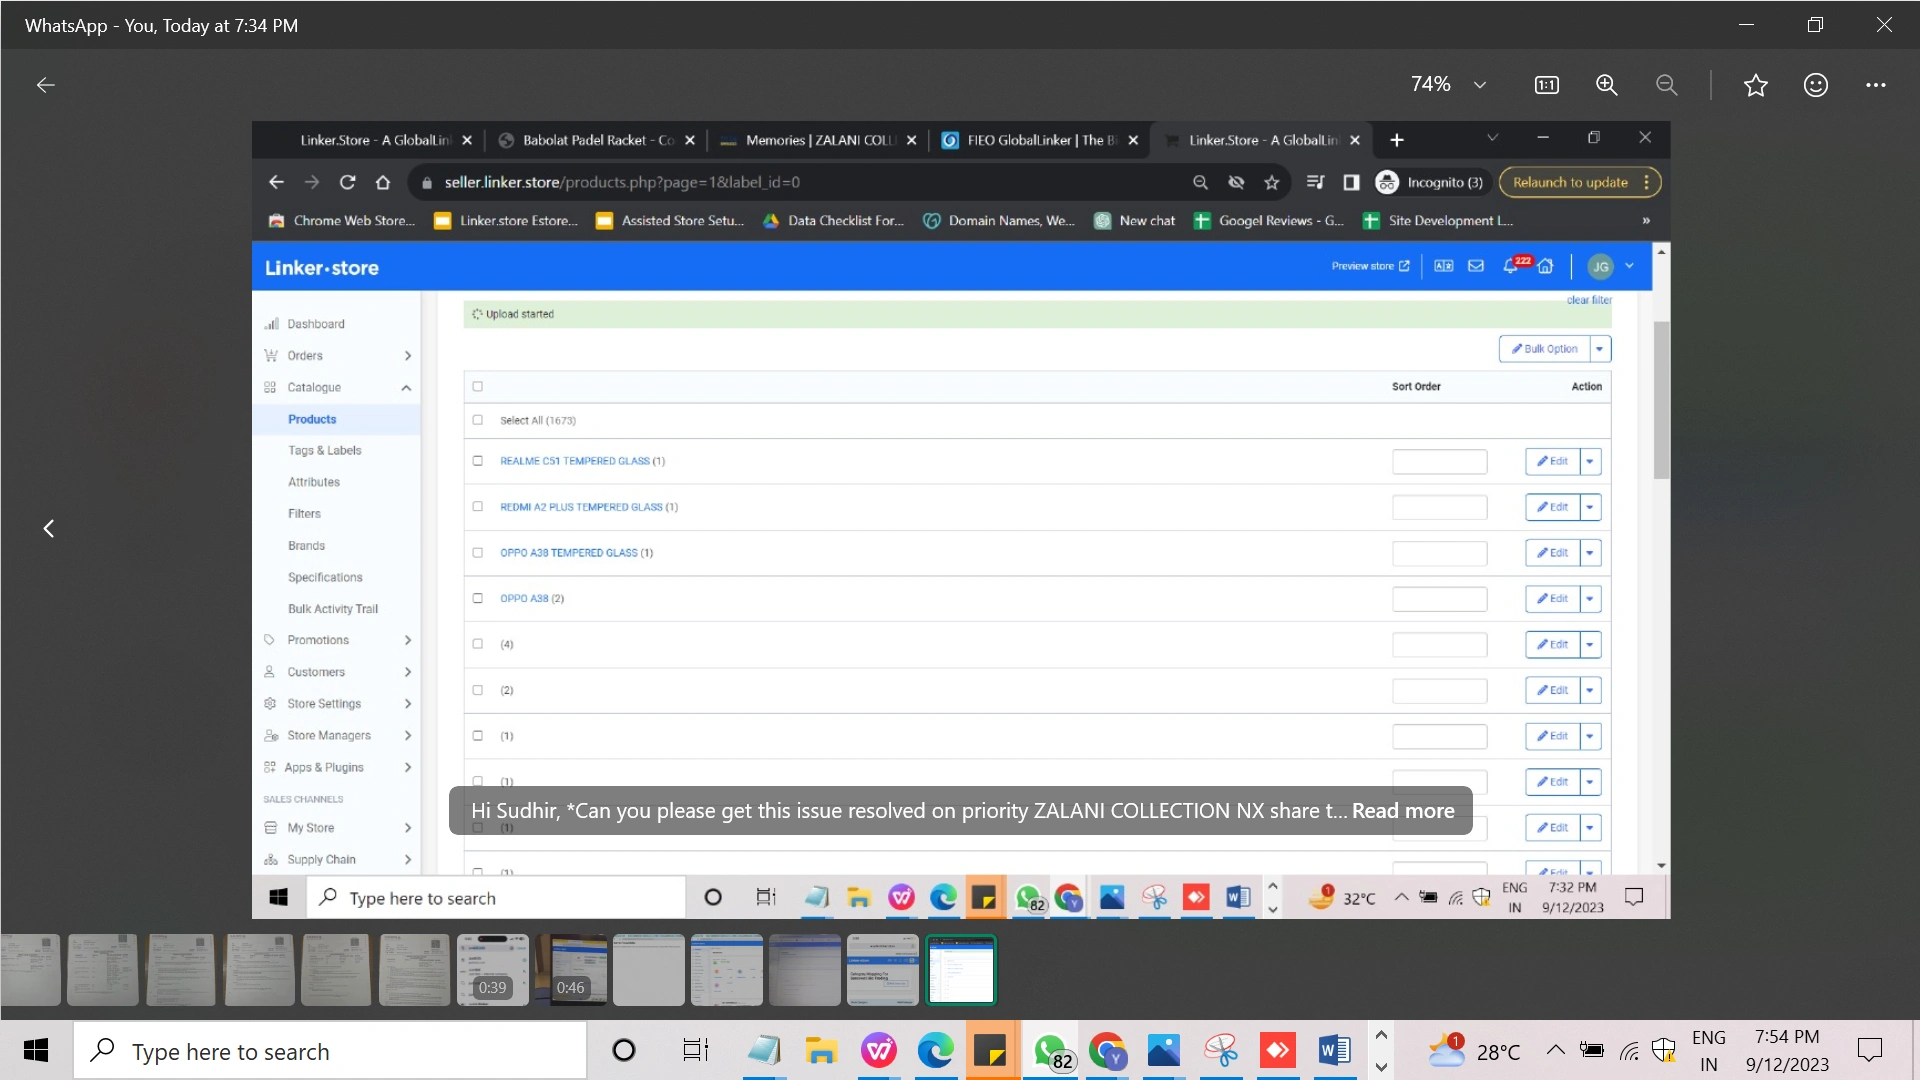
Task: Zoom in with the magnifier plus icon
Action: [1607, 85]
